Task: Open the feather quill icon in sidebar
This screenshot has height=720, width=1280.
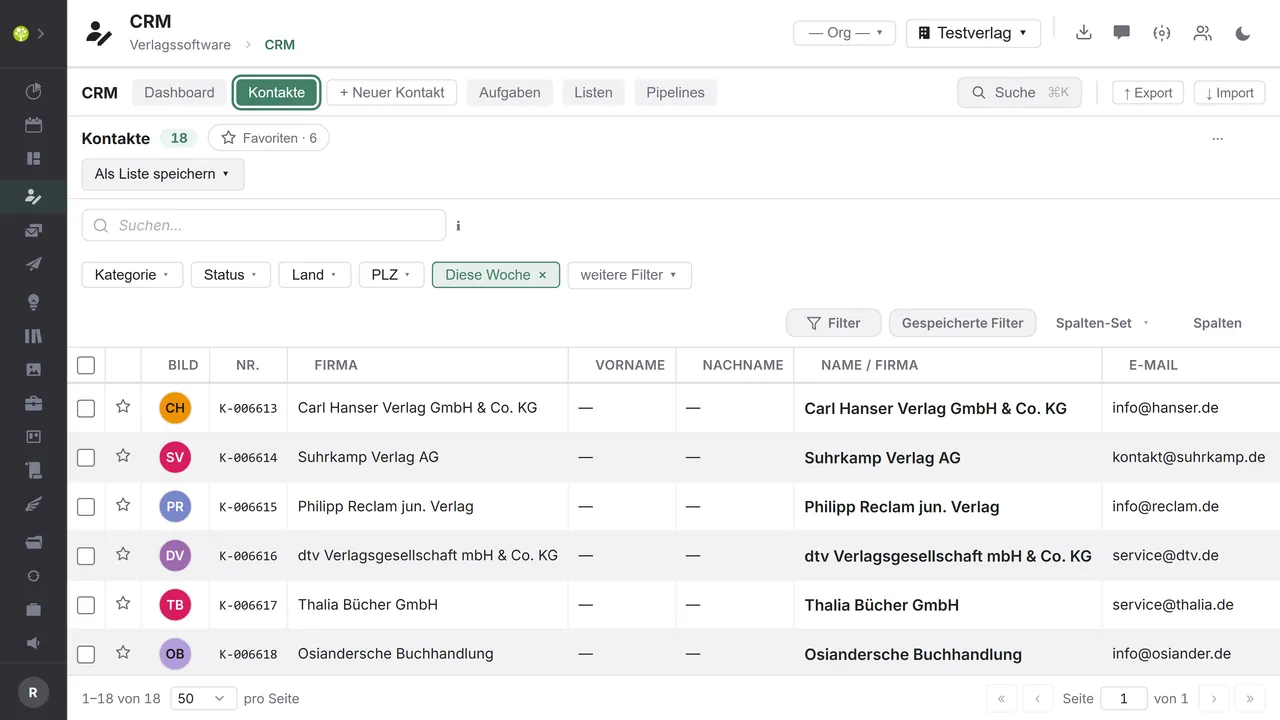Action: pyautogui.click(x=33, y=503)
